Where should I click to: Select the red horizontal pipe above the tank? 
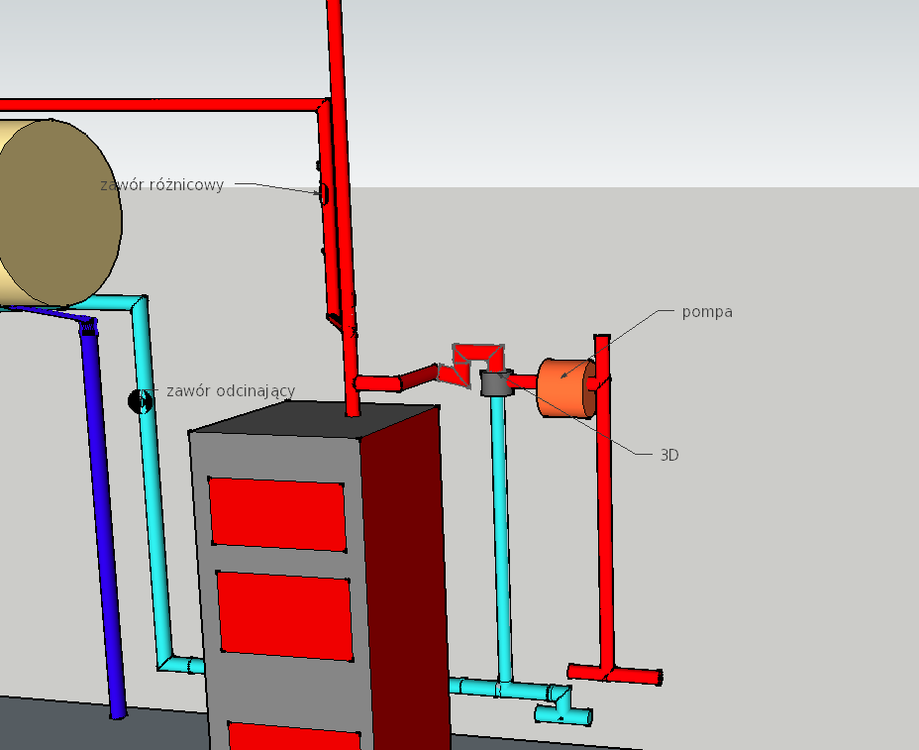click(x=160, y=104)
